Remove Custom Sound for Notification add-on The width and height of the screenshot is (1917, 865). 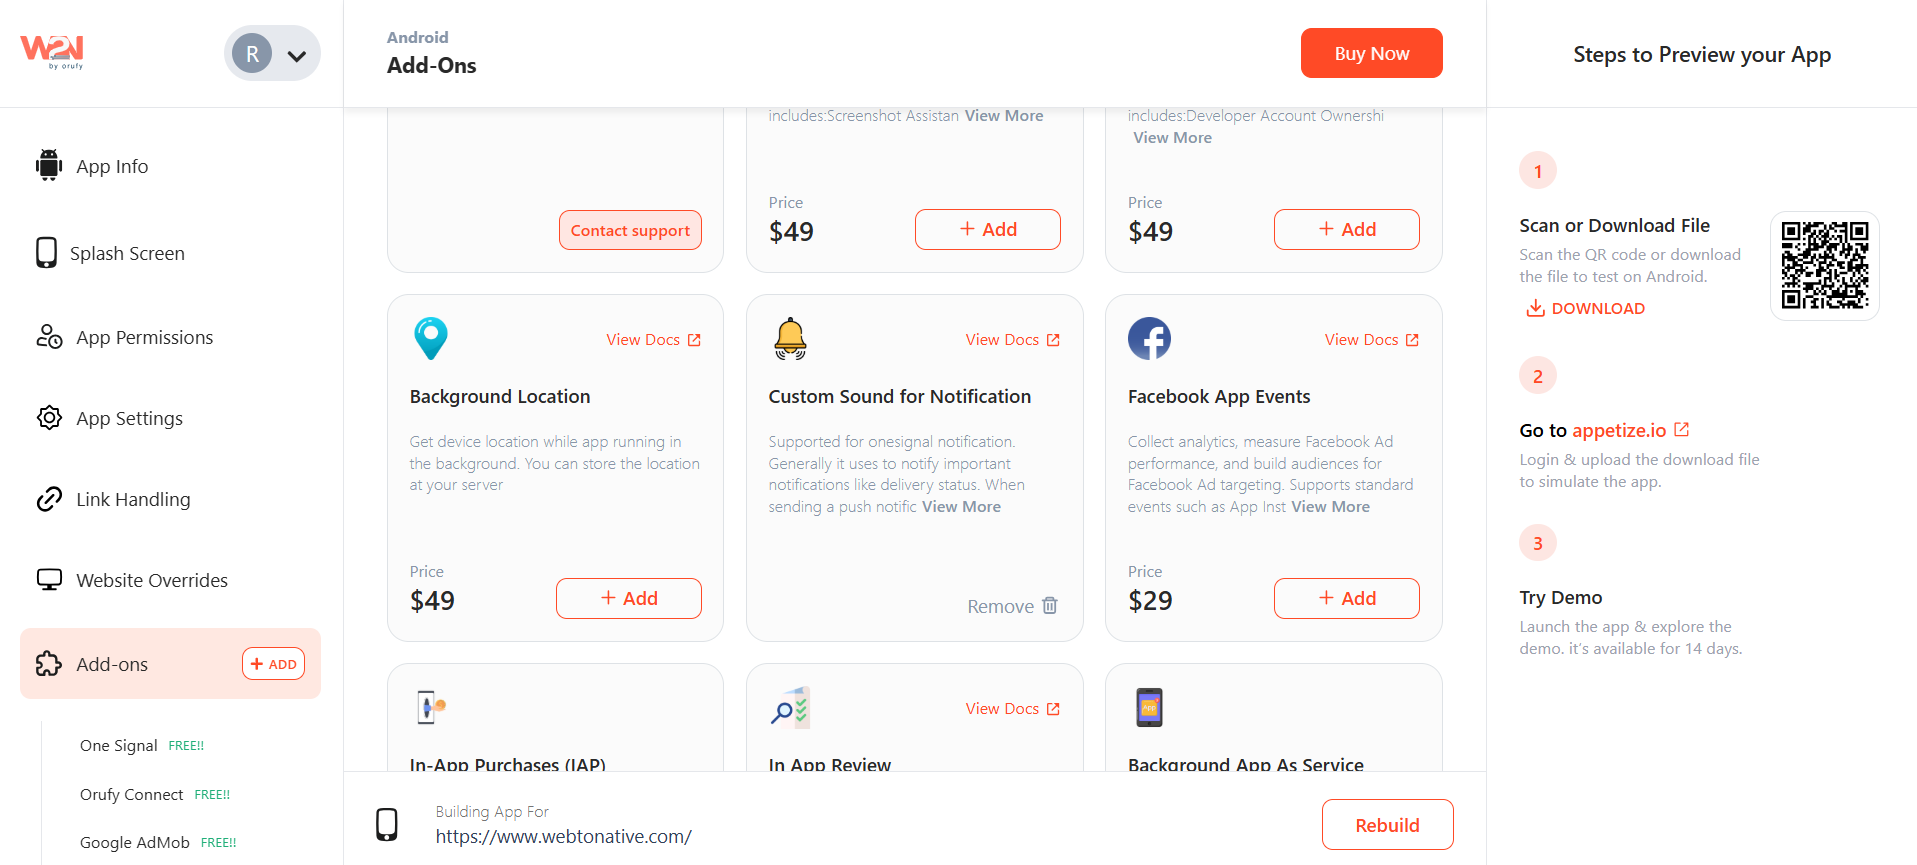[1012, 606]
